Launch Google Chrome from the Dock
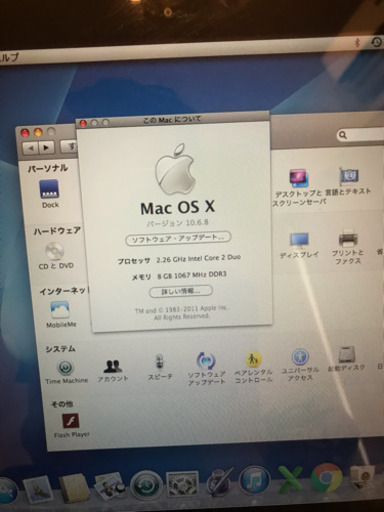Viewport: 384px width, 512px height. 326,477
